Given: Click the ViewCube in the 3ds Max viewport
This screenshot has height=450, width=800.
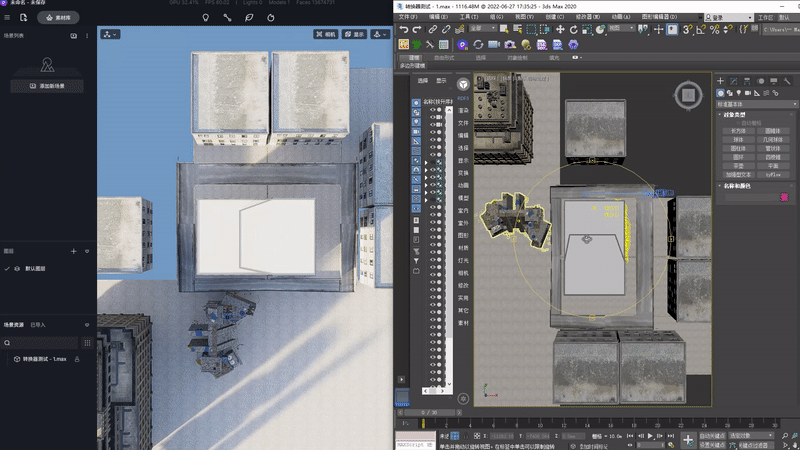Looking at the screenshot, I should (x=686, y=96).
